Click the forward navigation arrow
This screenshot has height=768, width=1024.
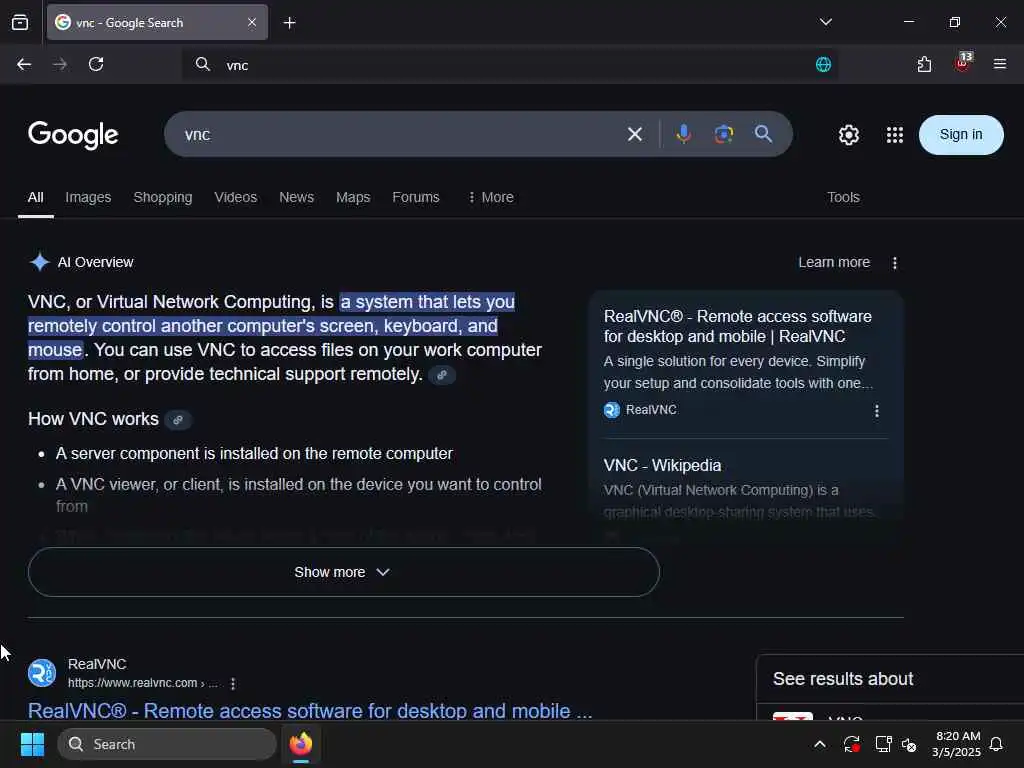click(59, 64)
